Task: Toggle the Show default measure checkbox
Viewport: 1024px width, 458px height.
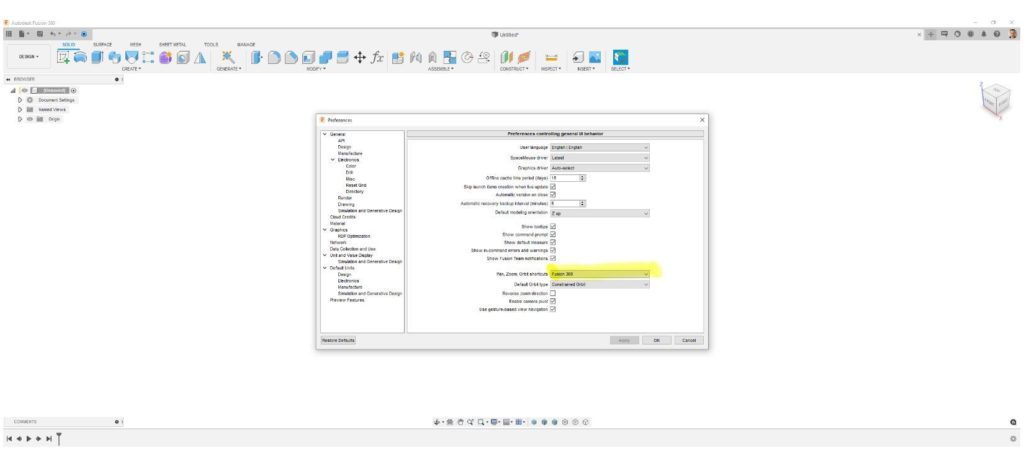Action: click(553, 242)
